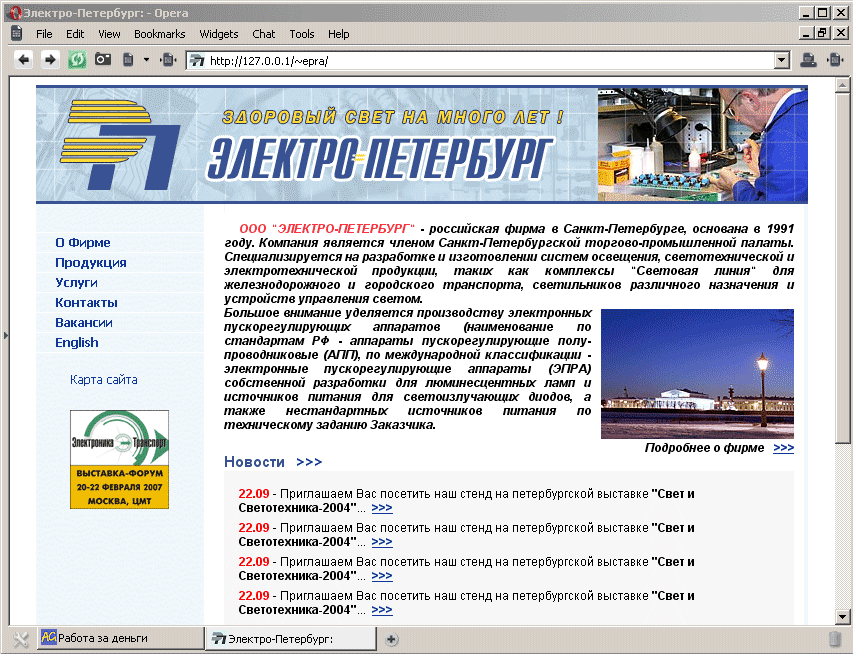Open the Новости >>> heading link

point(273,462)
